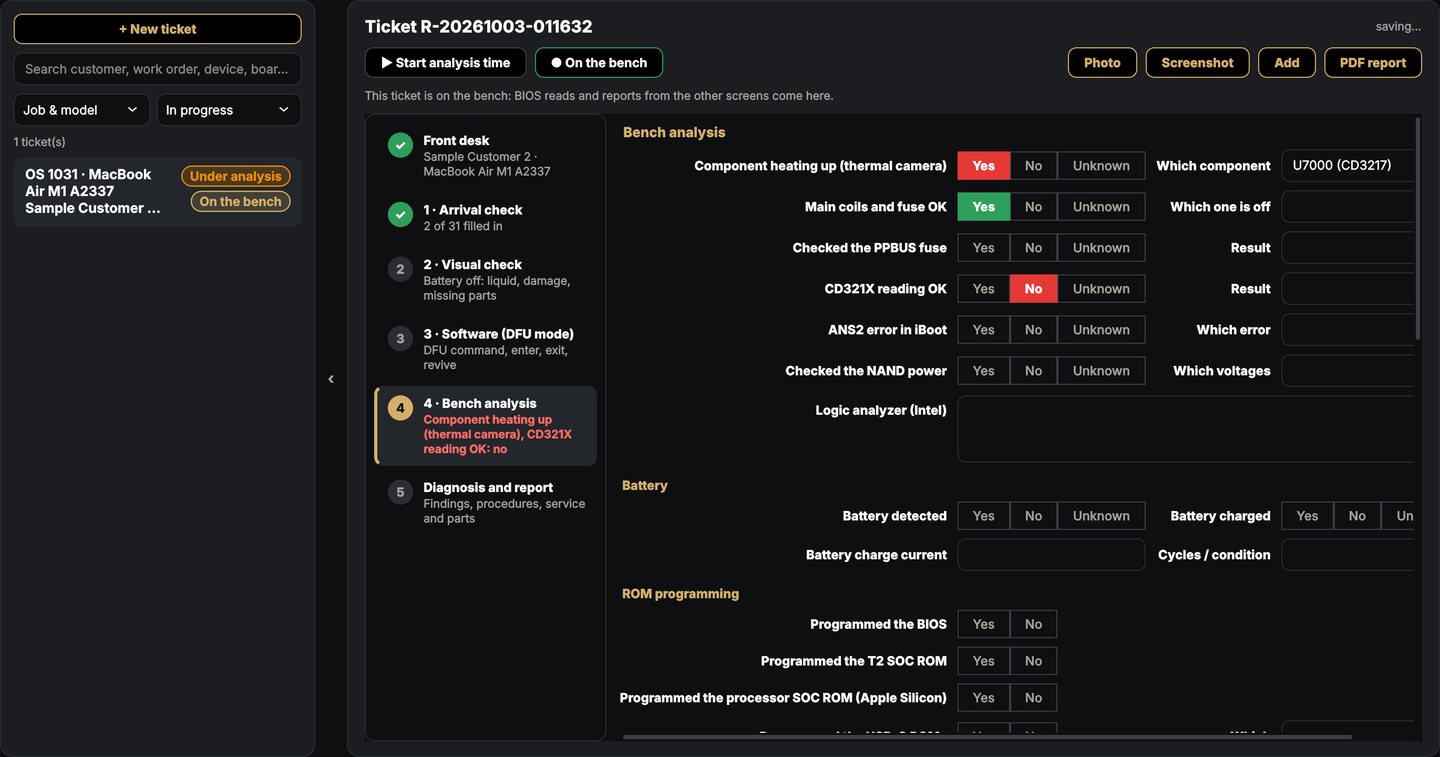Click the step 5 circle for Diagnosis and report
This screenshot has height=757, width=1440.
[400, 492]
